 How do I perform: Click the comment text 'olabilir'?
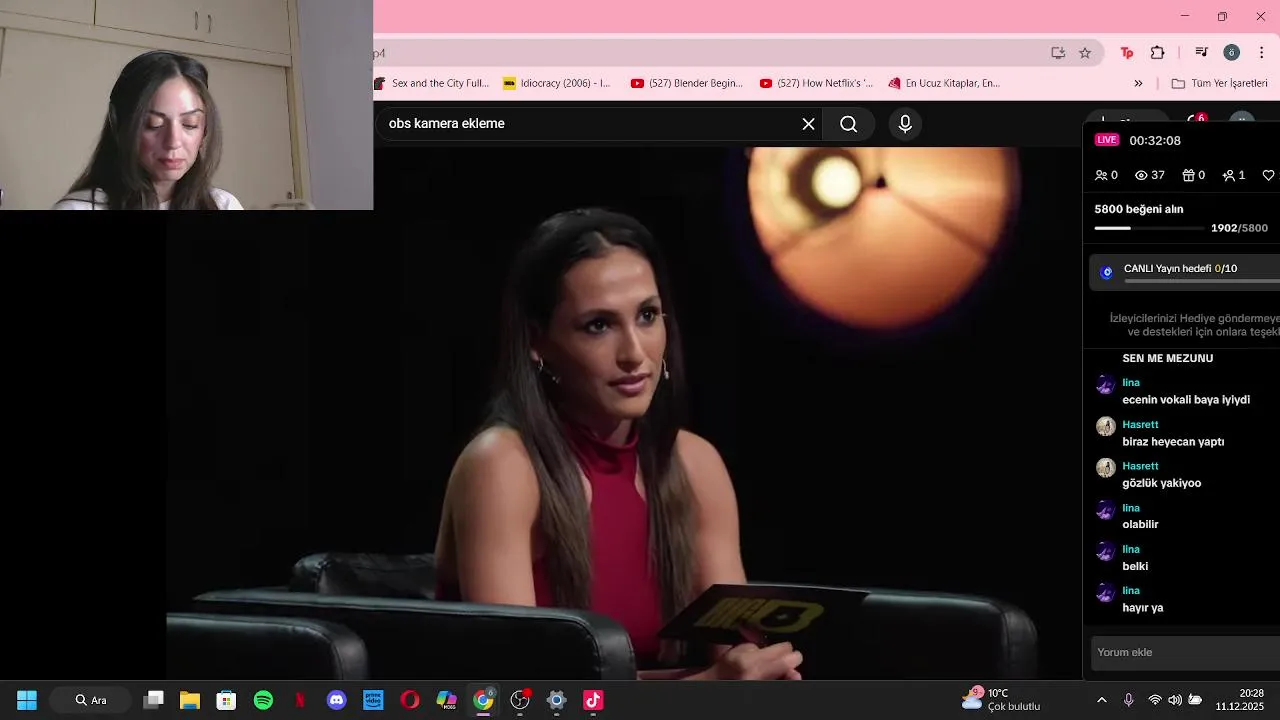tap(1140, 525)
